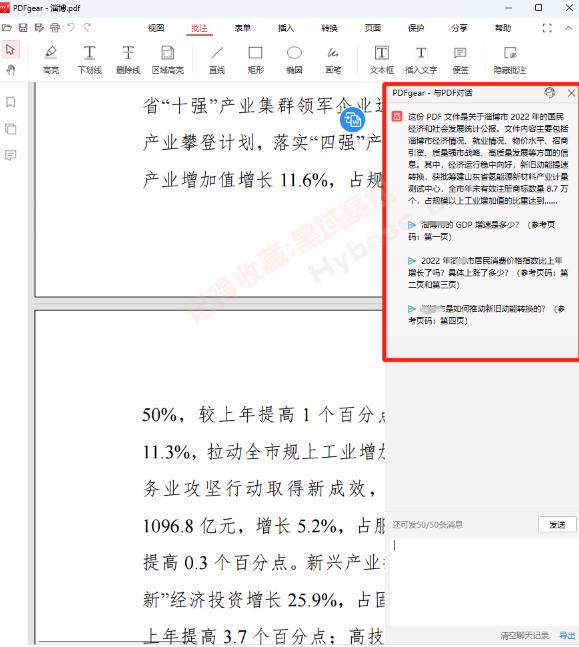Choose the 下划线 underline tool

pos(90,60)
